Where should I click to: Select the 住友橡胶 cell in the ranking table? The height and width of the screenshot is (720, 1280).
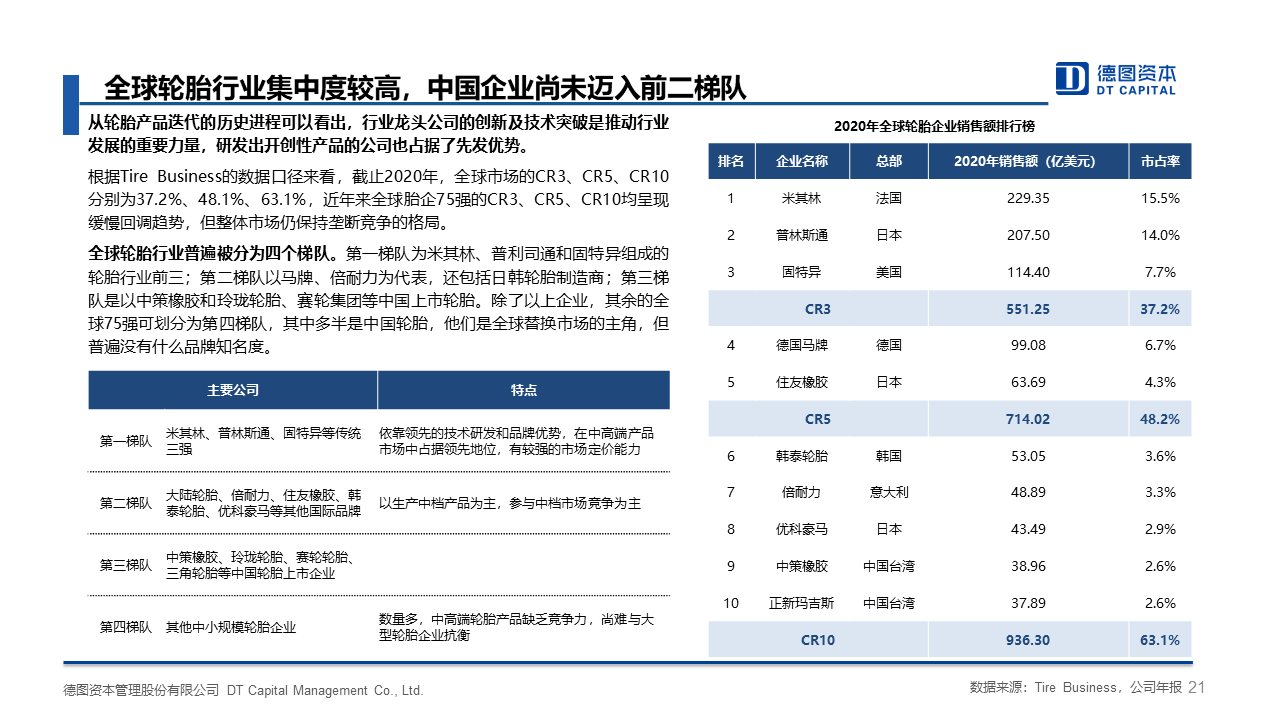tap(801, 382)
